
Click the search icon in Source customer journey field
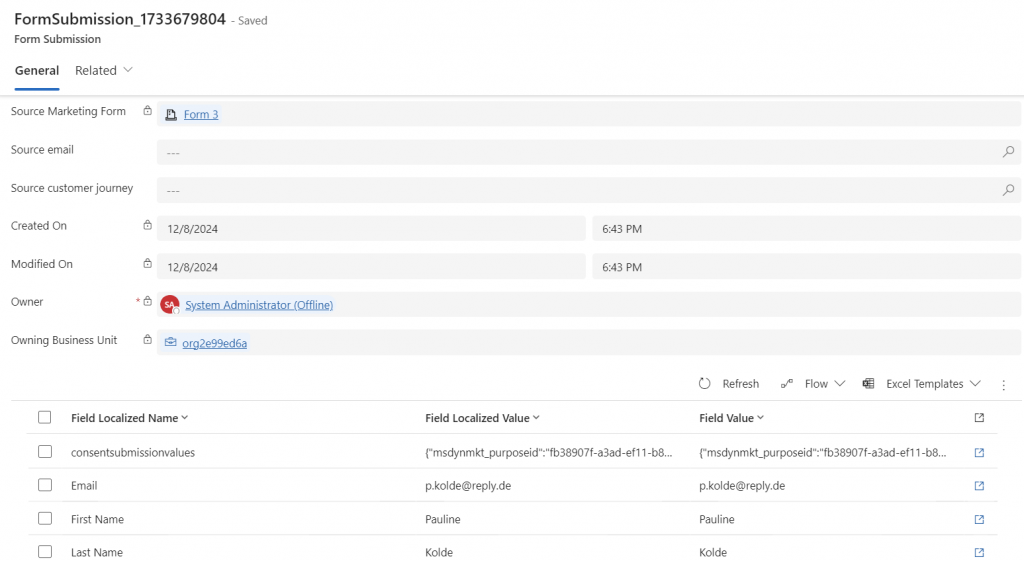(1008, 190)
